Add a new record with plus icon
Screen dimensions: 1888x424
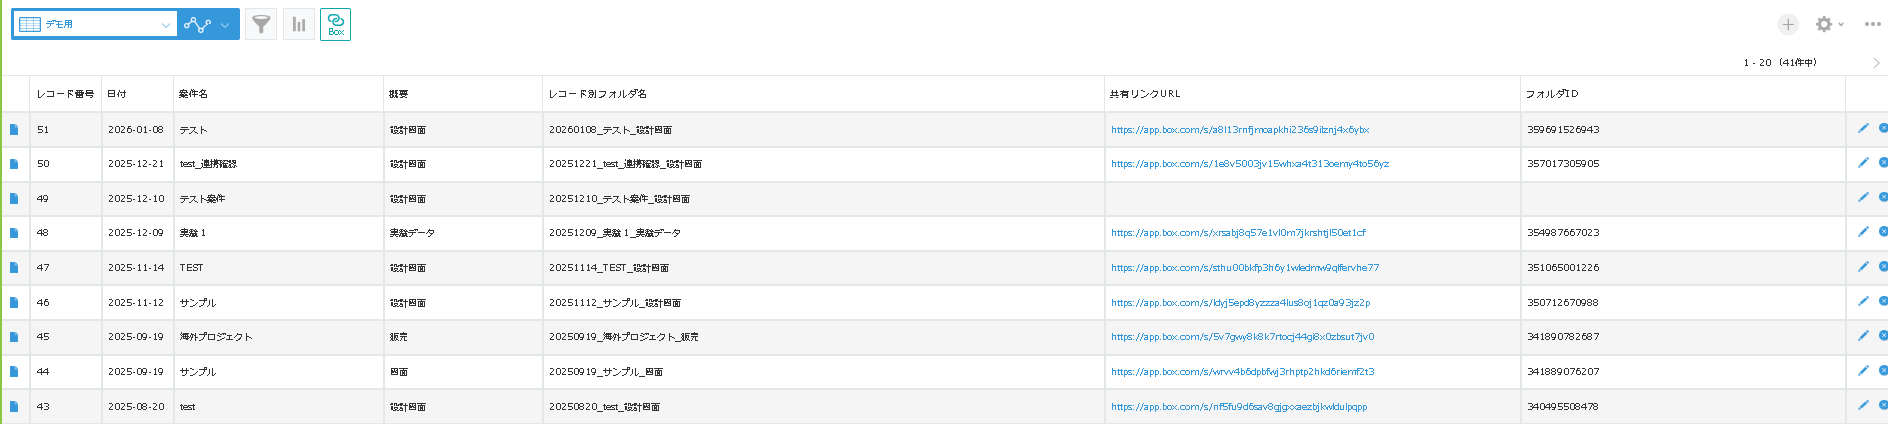pyautogui.click(x=1788, y=24)
